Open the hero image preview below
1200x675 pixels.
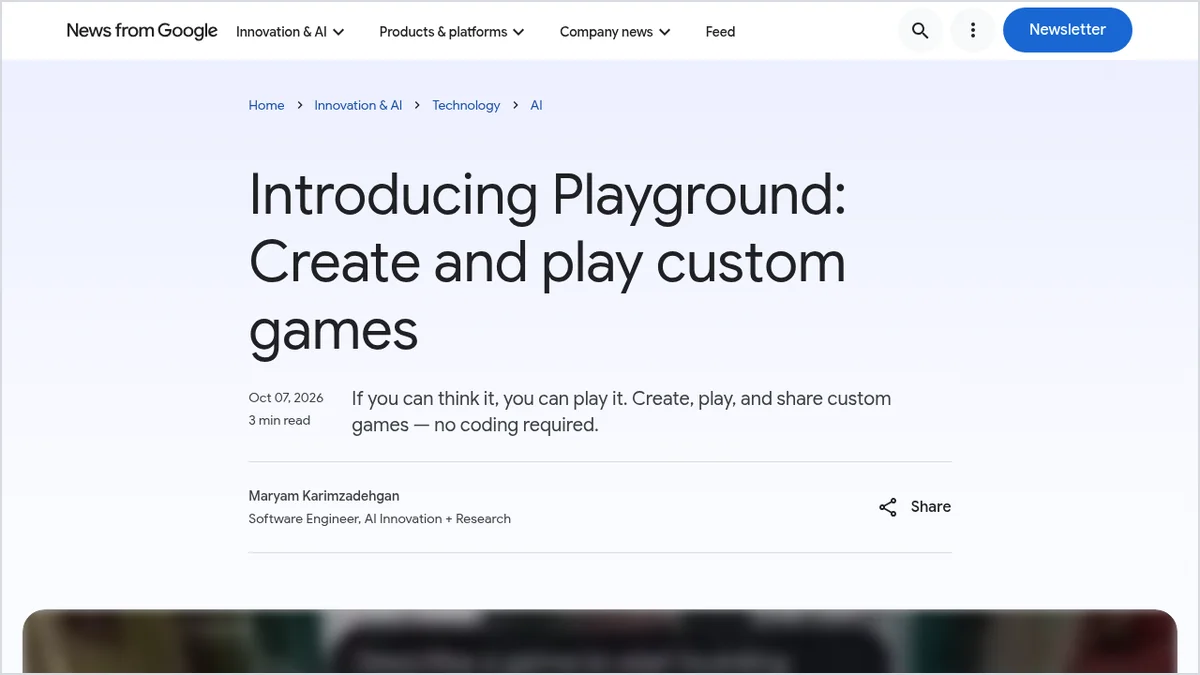(x=600, y=641)
